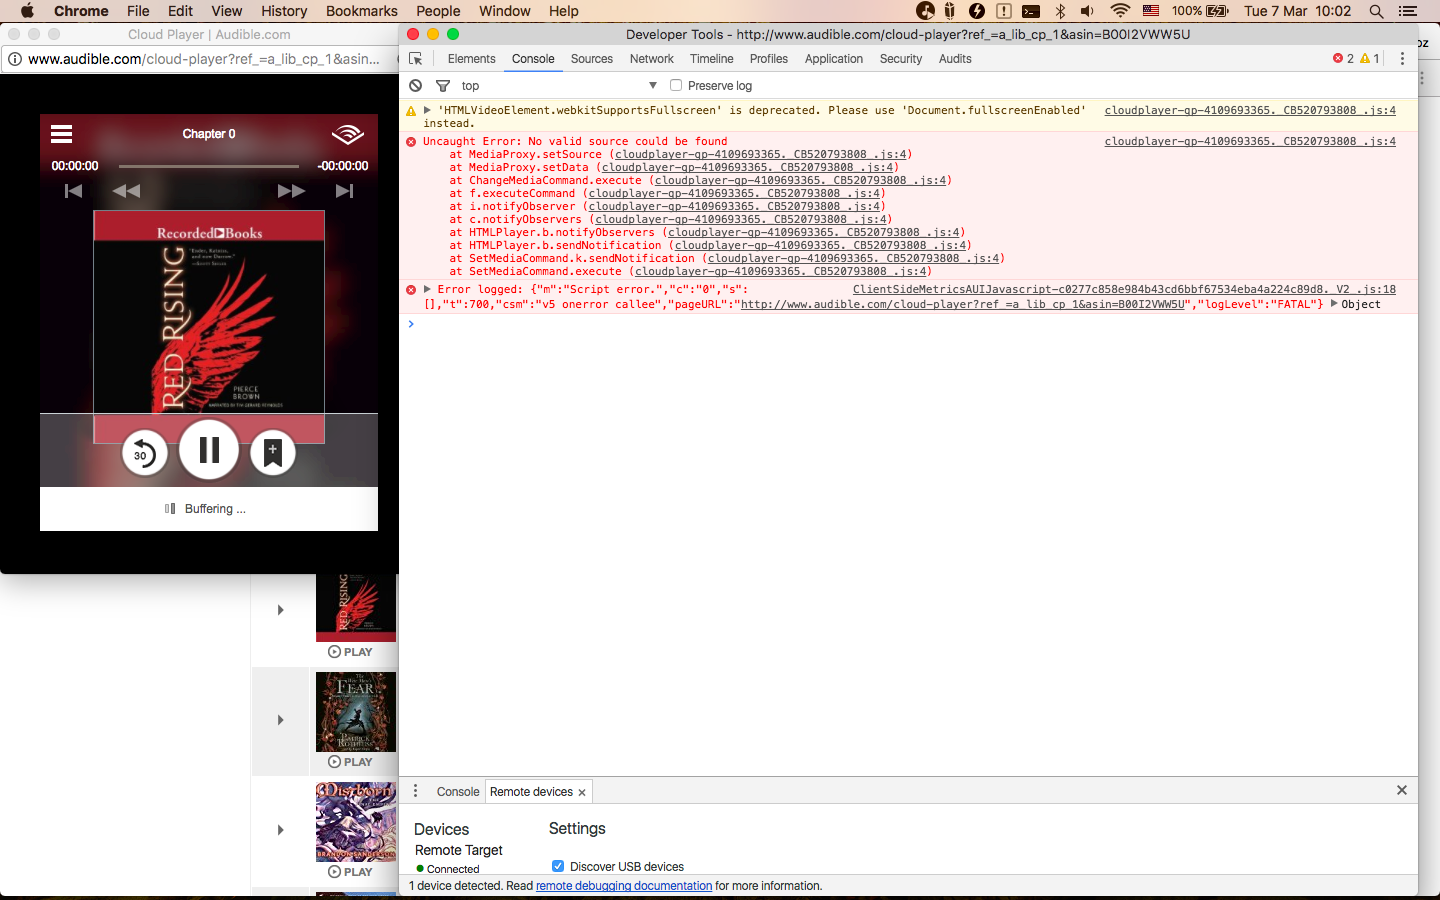Enable the Preserve log checkbox
Screen dimensions: 1440x900
[x=676, y=86]
